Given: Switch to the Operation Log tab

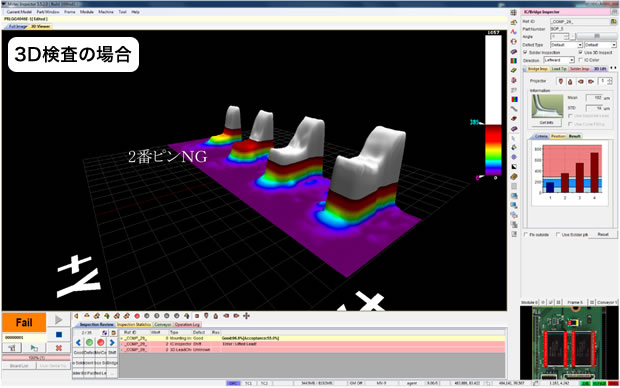Looking at the screenshot, I should tap(187, 325).
